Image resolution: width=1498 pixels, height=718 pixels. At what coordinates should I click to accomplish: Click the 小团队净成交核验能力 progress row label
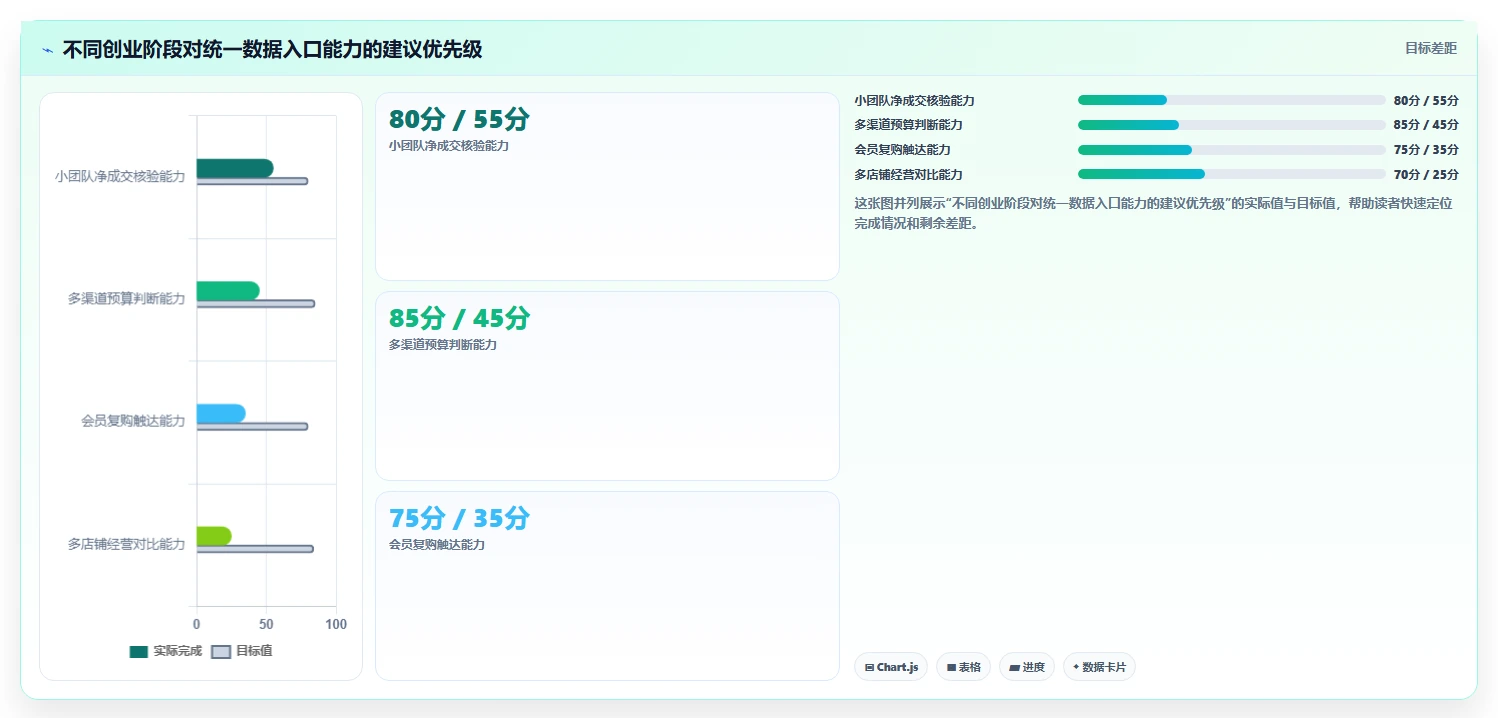914,101
